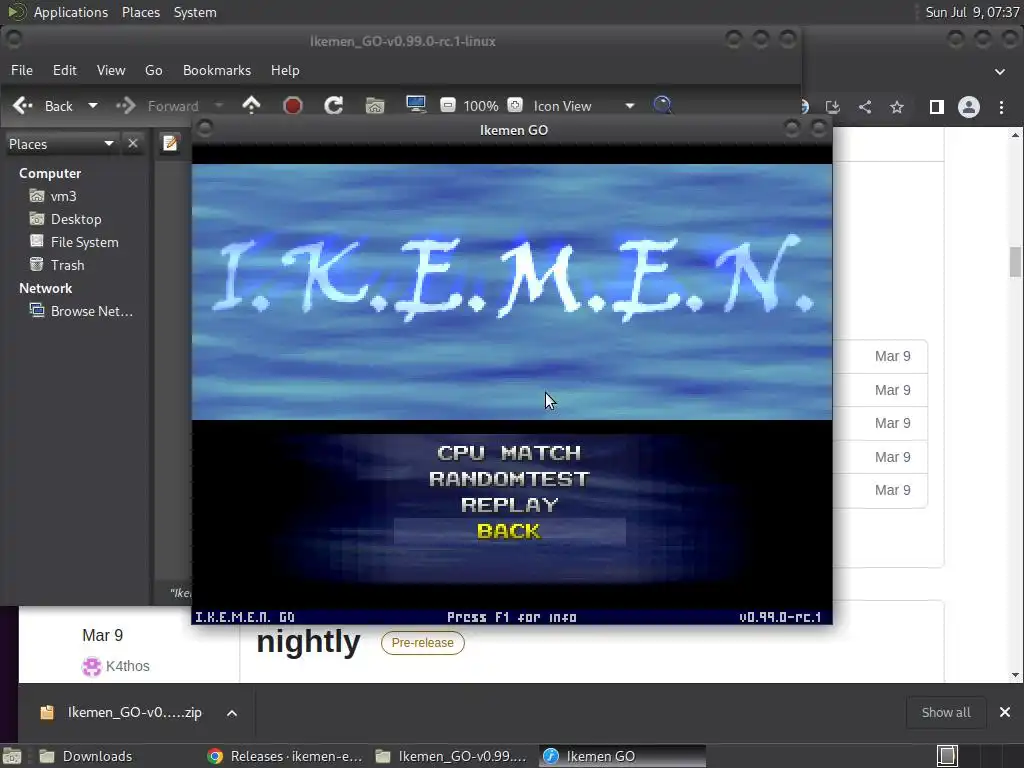Go Forward in the file manager toolbar
The height and width of the screenshot is (768, 1024).
coord(158,106)
